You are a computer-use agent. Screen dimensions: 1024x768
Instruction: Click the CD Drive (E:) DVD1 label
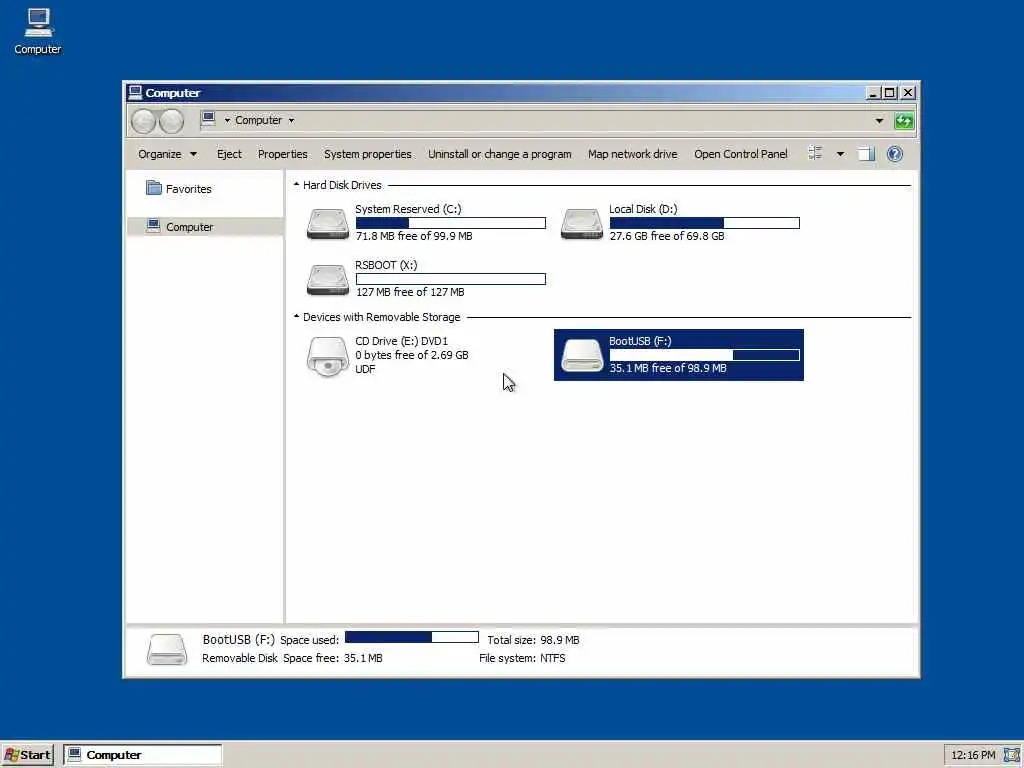tap(402, 341)
